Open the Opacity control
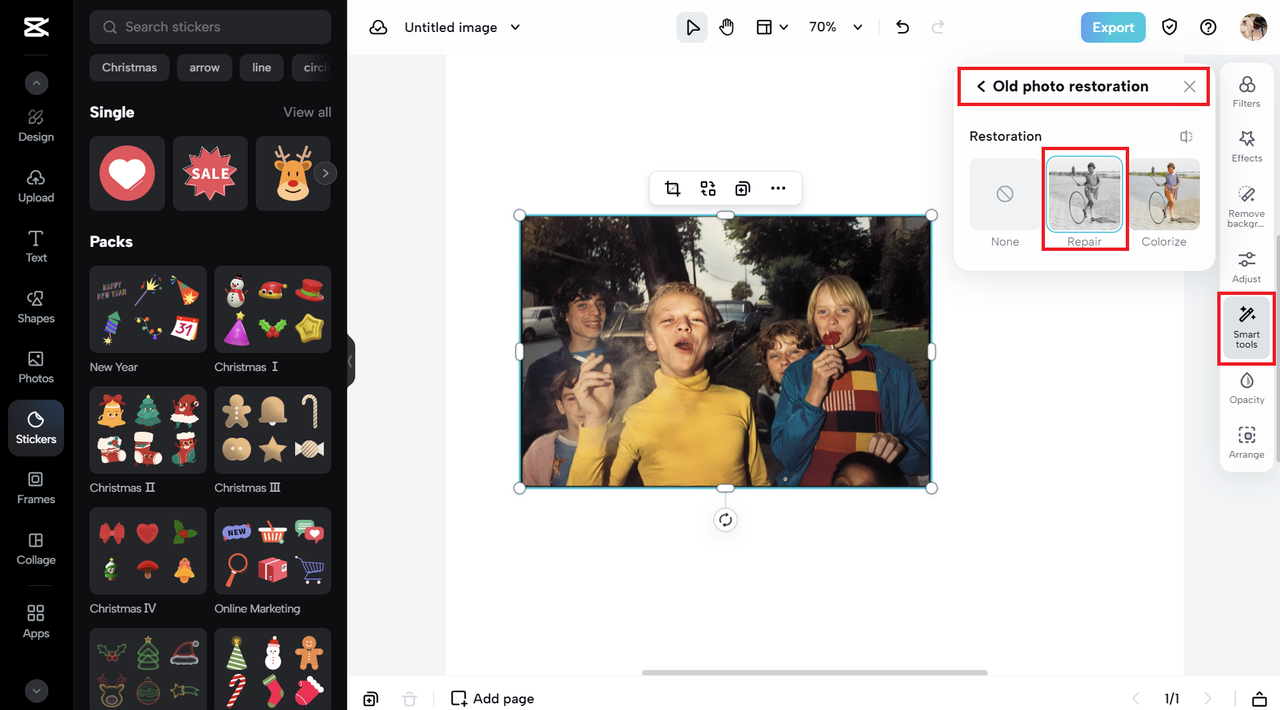The width and height of the screenshot is (1280, 710). (1246, 388)
